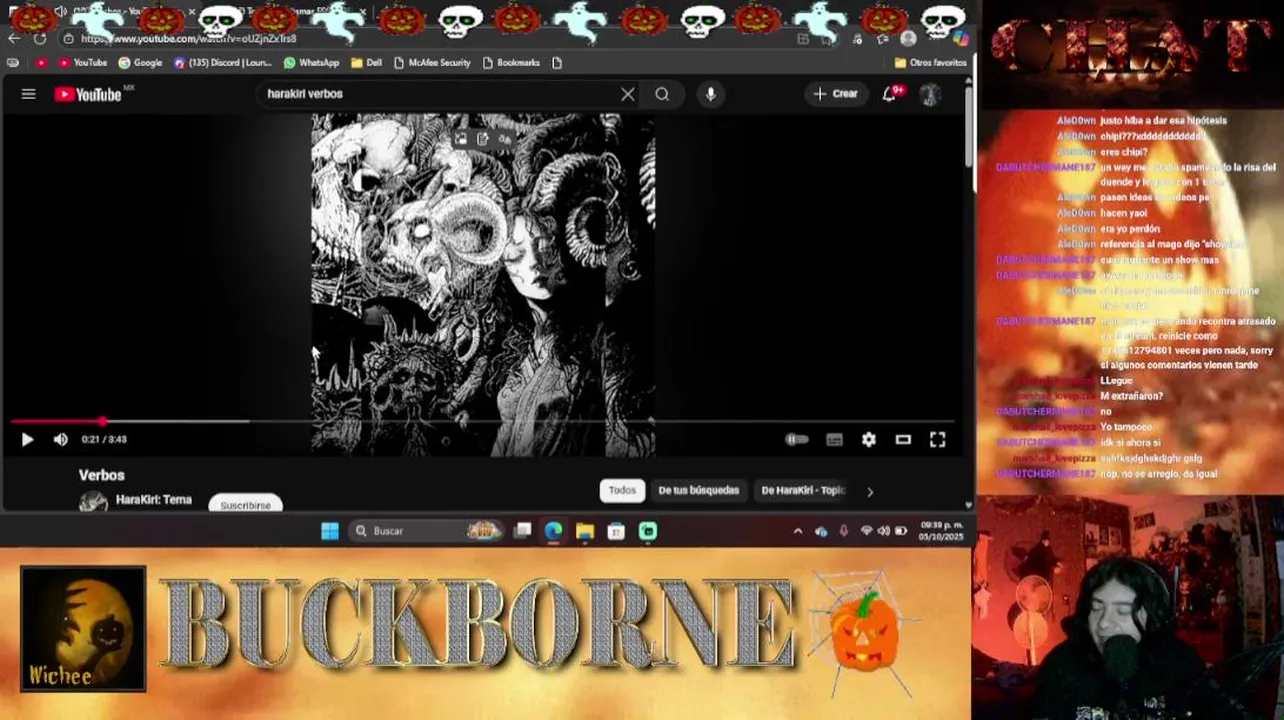Toggle video subtitles

[x=834, y=439]
